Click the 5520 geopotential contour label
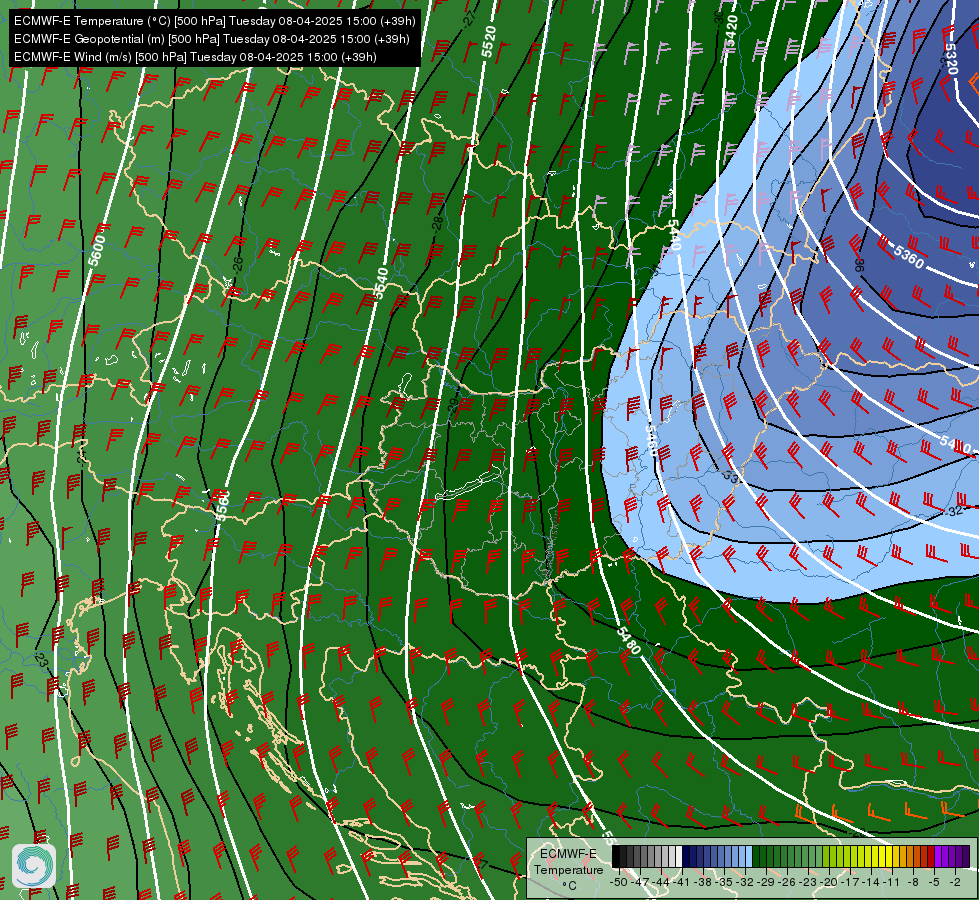The width and height of the screenshot is (979, 900). click(488, 42)
